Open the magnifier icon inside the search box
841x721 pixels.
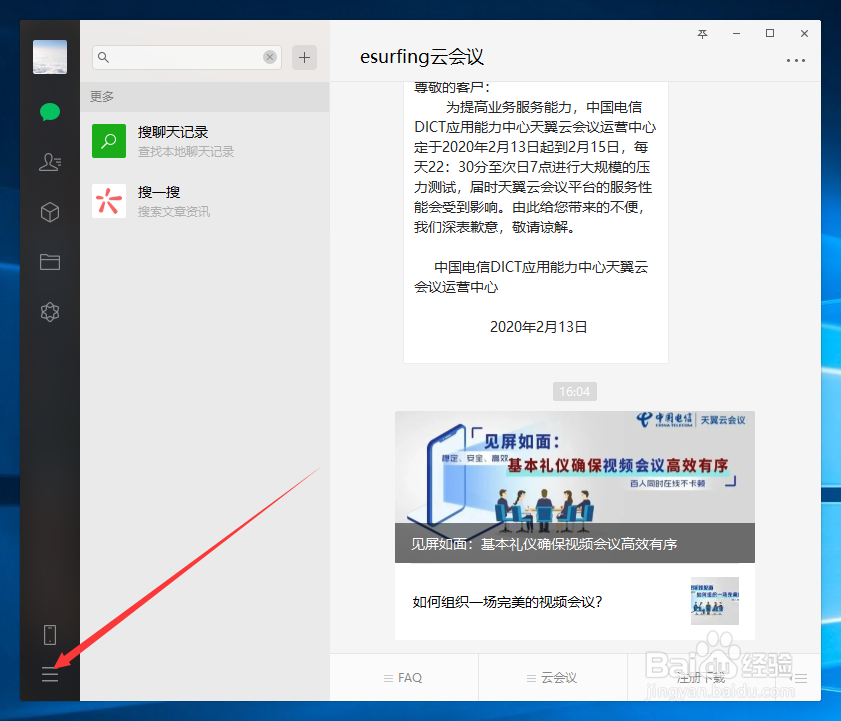(104, 57)
